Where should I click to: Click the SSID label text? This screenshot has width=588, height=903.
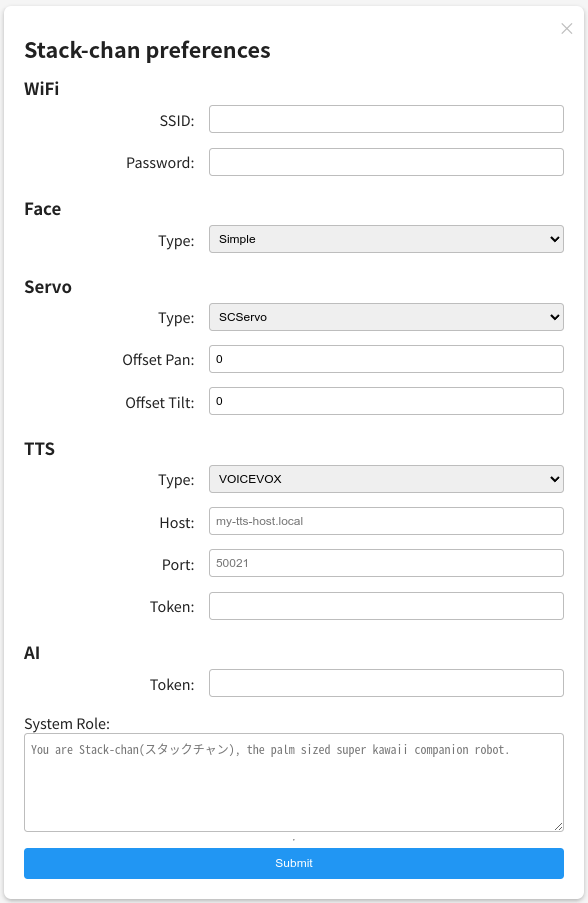(177, 121)
